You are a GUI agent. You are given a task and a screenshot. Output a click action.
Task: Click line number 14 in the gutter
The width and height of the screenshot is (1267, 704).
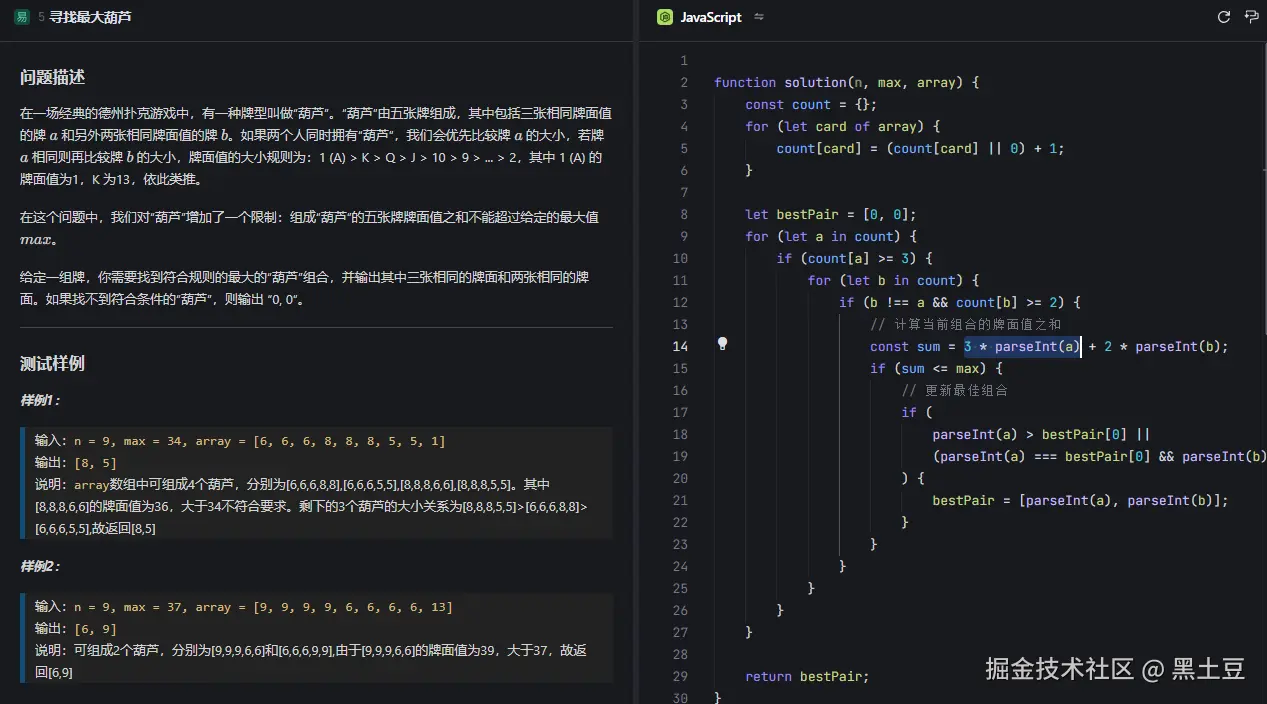[680, 346]
